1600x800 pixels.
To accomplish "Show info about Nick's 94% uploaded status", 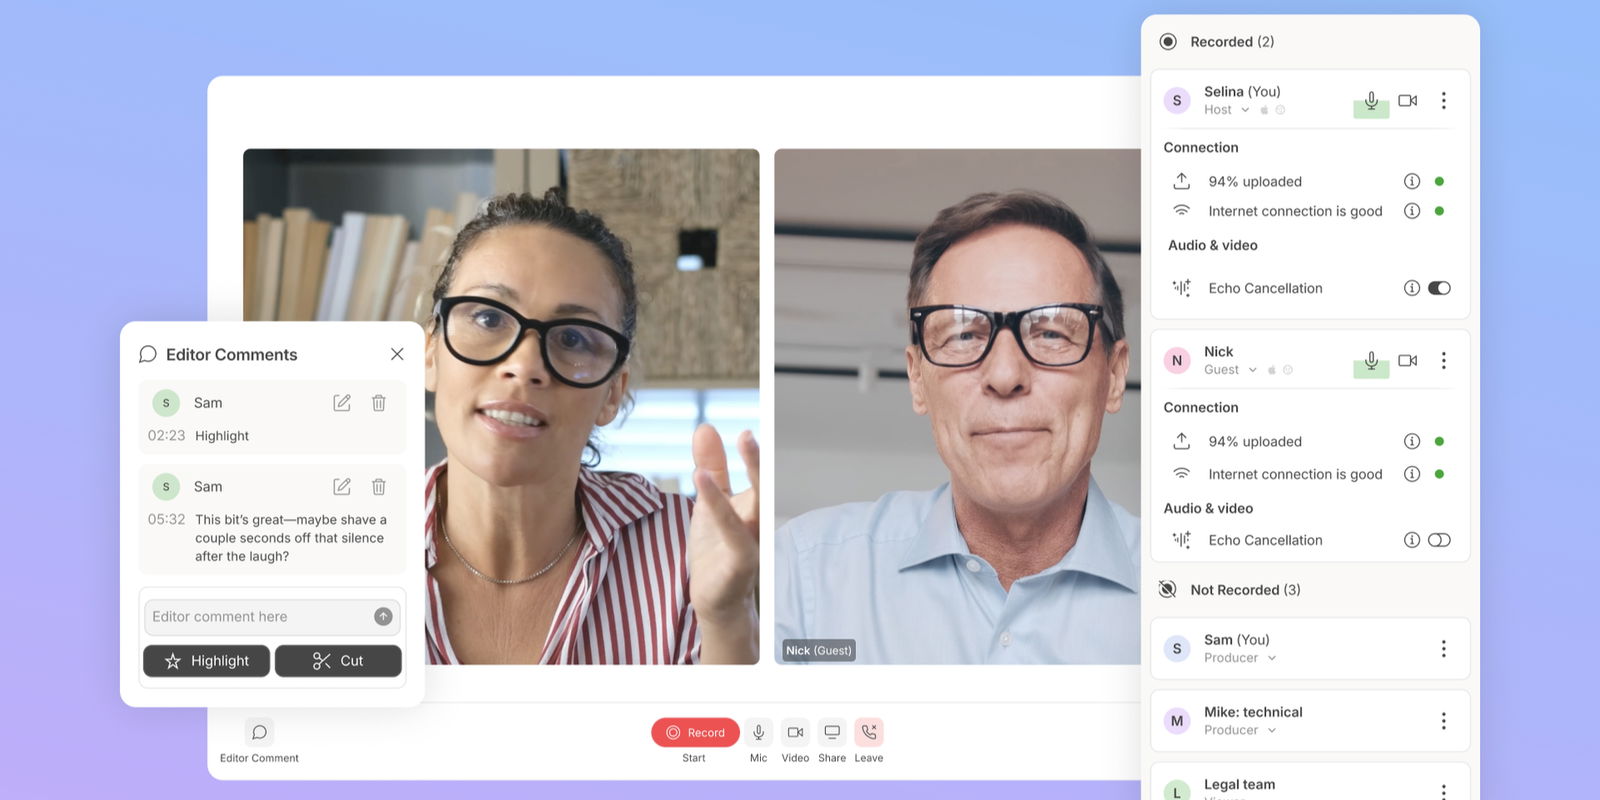I will pyautogui.click(x=1412, y=442).
